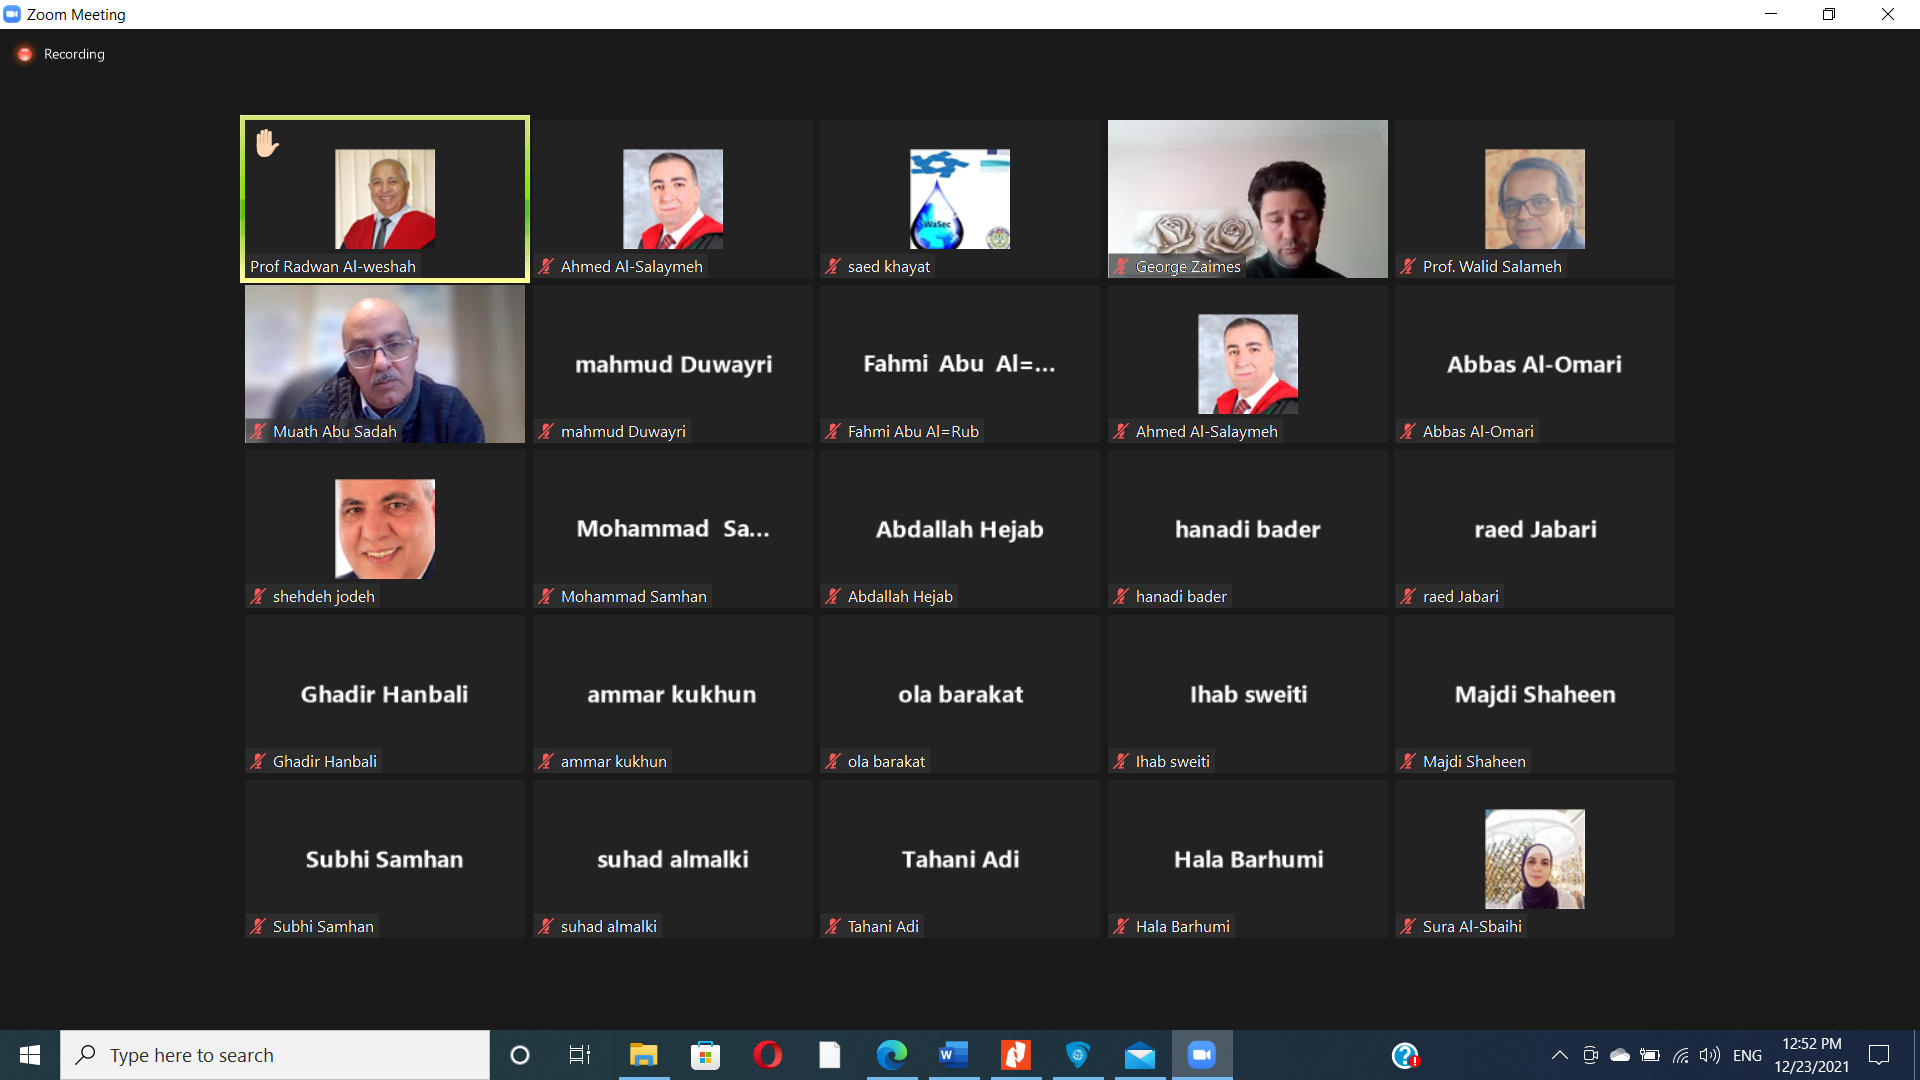Click muted mic icon next to shehdeh jodeh
The image size is (1920, 1080).
tap(258, 596)
